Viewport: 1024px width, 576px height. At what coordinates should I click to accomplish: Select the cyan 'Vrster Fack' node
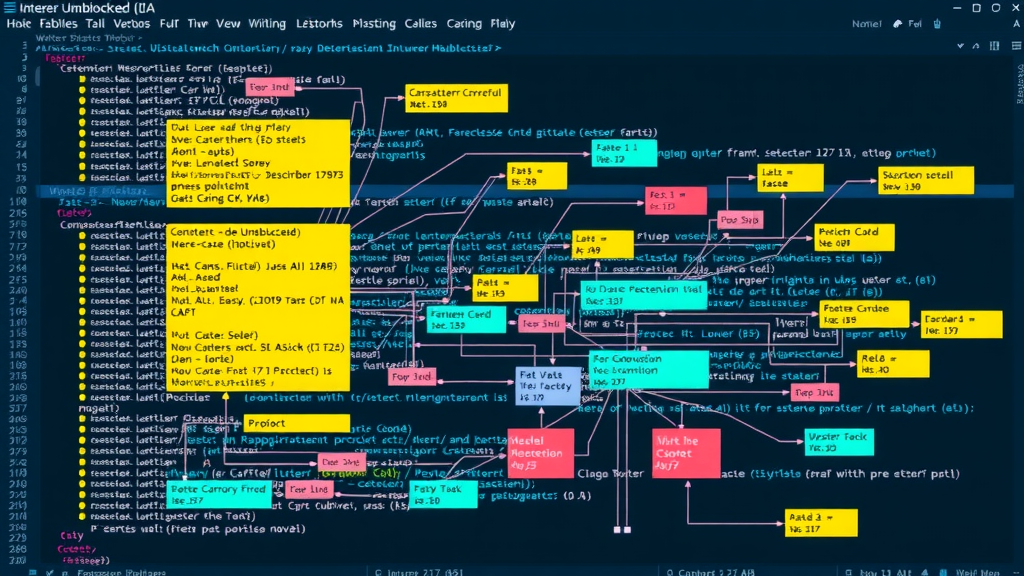pyautogui.click(x=839, y=442)
